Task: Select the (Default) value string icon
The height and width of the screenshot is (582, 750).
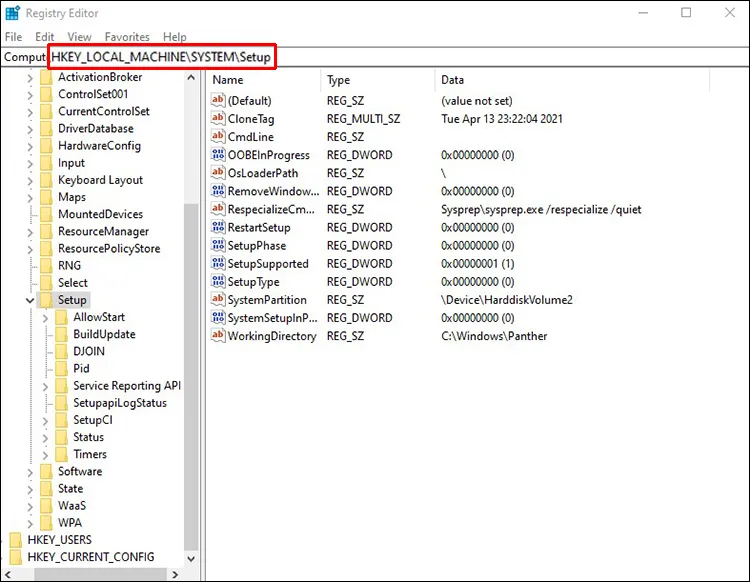Action: coord(218,100)
